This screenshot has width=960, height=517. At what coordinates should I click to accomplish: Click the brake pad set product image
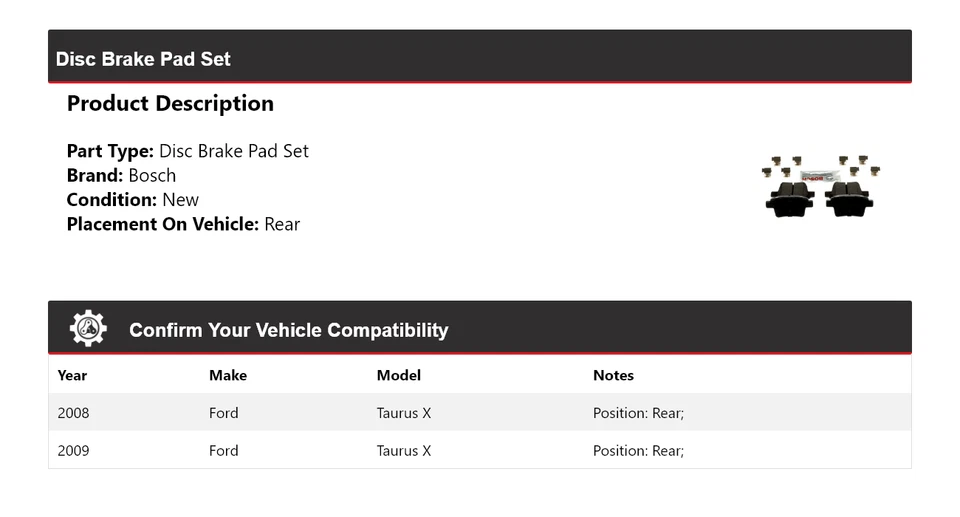[821, 186]
